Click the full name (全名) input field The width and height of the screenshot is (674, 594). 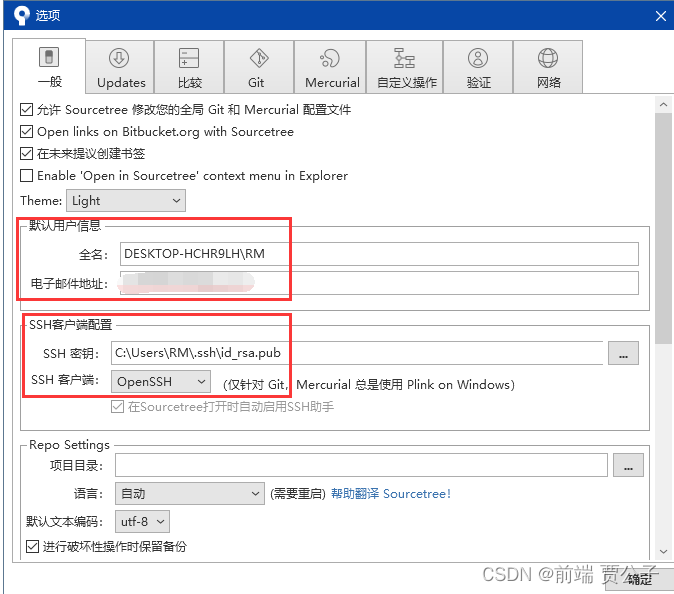point(379,254)
